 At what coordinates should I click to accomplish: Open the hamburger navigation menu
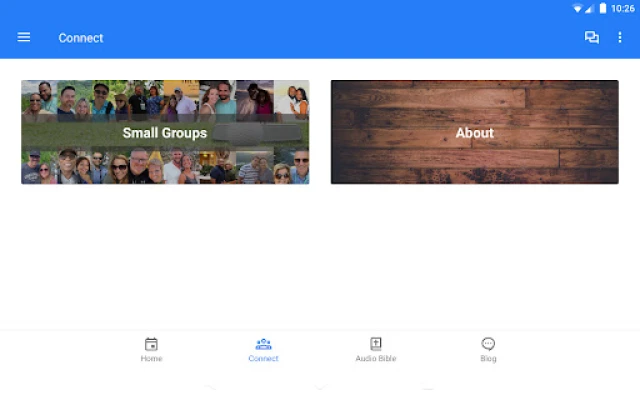pos(24,37)
